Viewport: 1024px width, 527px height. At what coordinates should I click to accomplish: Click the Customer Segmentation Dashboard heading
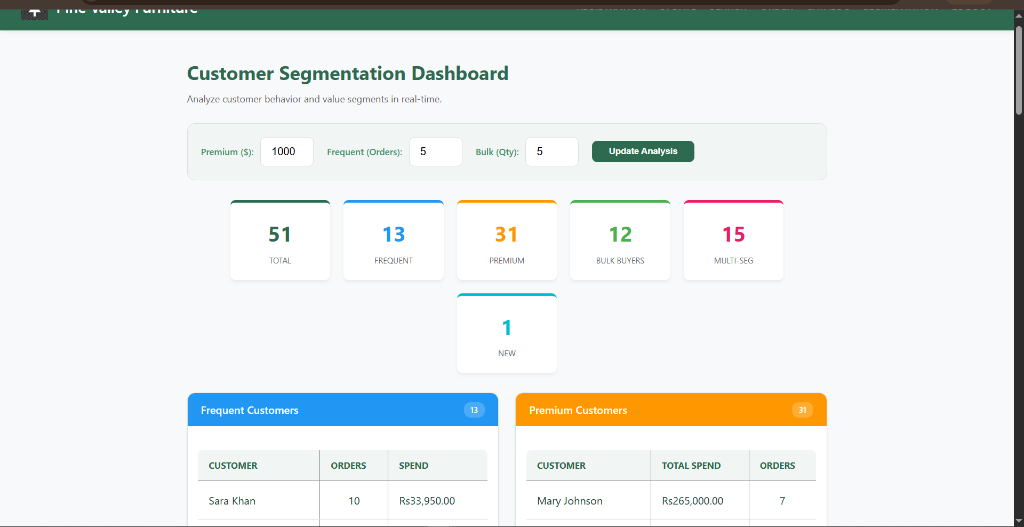pos(347,73)
